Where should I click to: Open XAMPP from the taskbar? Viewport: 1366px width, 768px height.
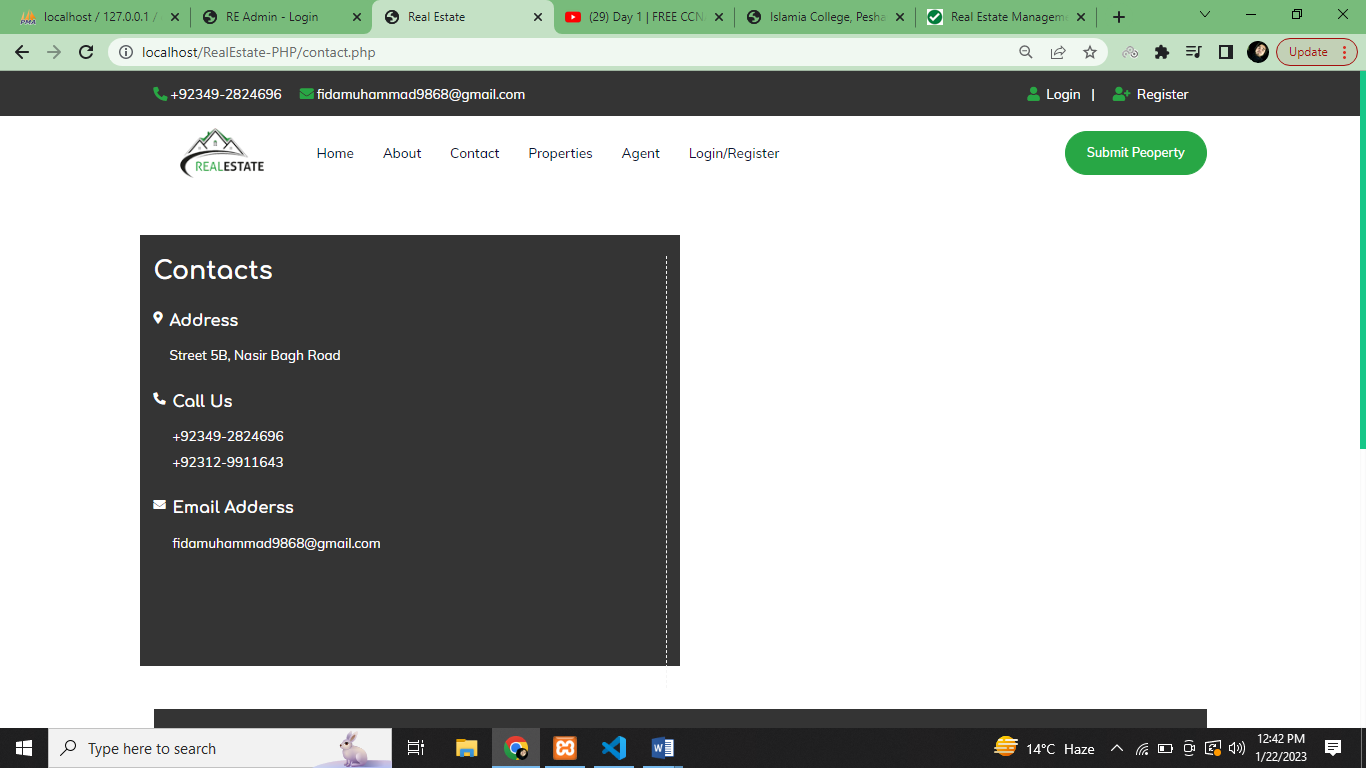pyautogui.click(x=565, y=748)
